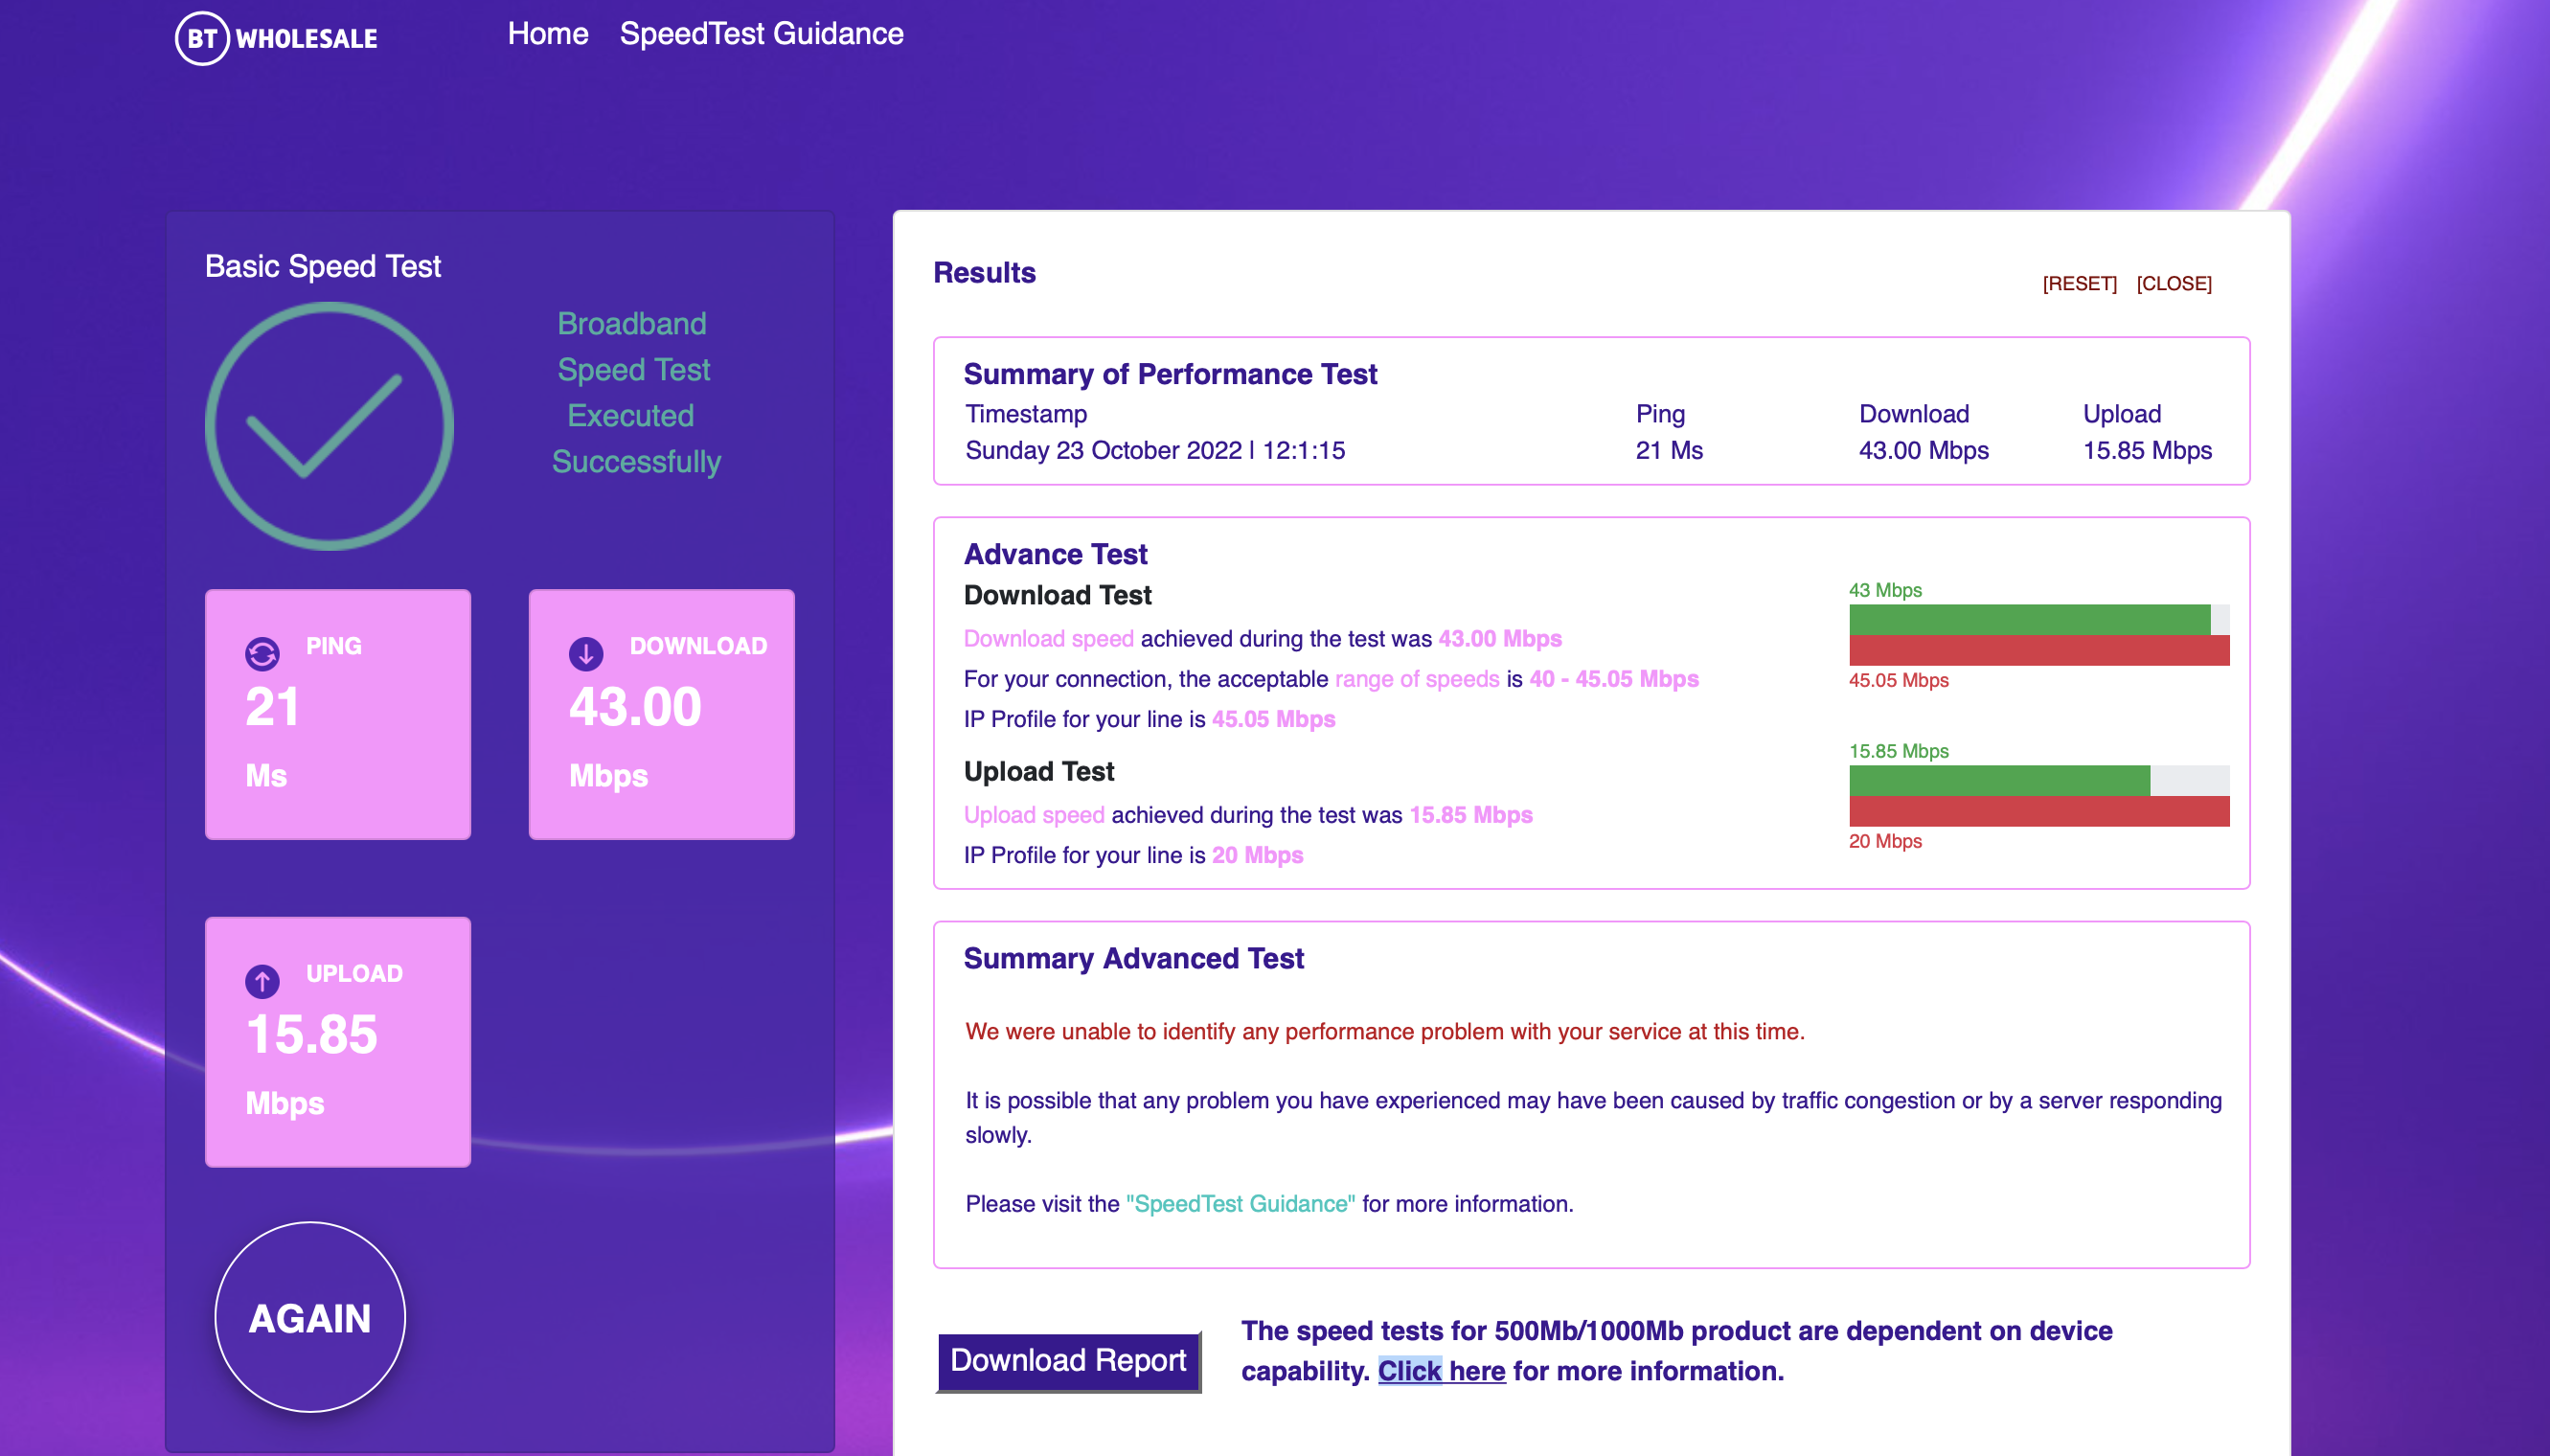The height and width of the screenshot is (1456, 2550).
Task: Click the green 43 Mbps download bar
Action: pos(2028,620)
